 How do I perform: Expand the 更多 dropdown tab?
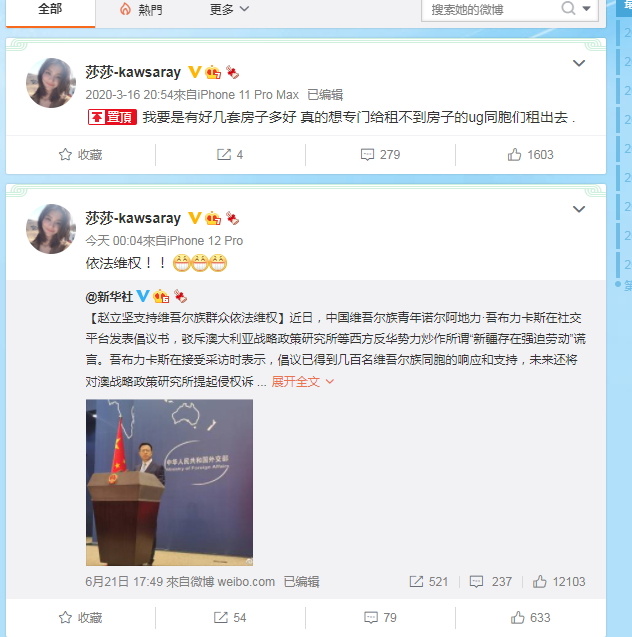tap(229, 9)
